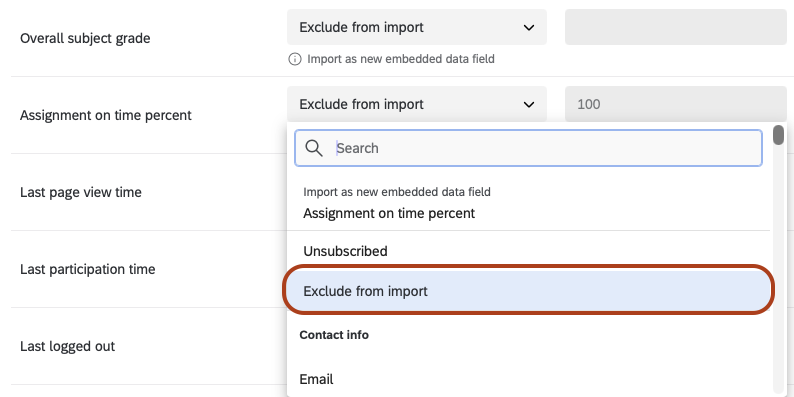Click the Last participation time label

tap(88, 269)
